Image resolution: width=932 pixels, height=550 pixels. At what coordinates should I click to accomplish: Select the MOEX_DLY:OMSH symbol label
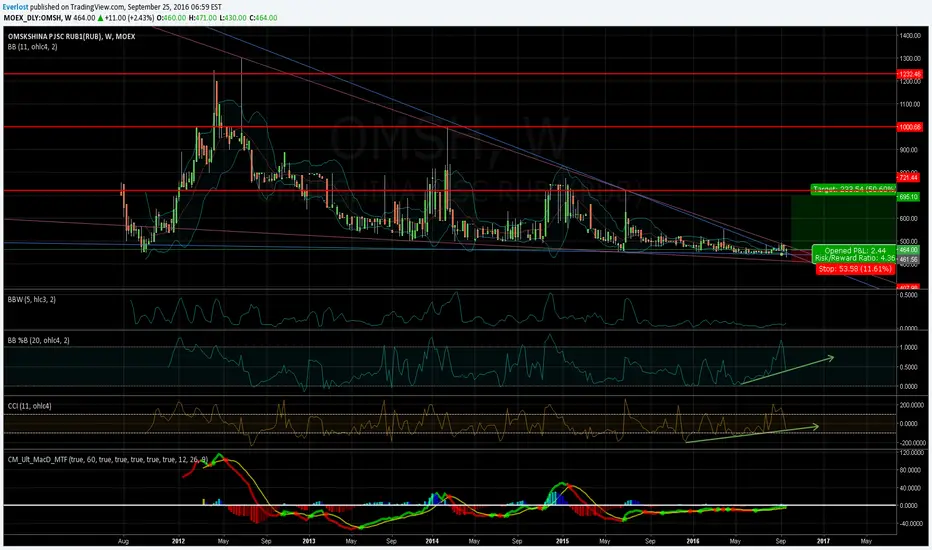(33, 18)
